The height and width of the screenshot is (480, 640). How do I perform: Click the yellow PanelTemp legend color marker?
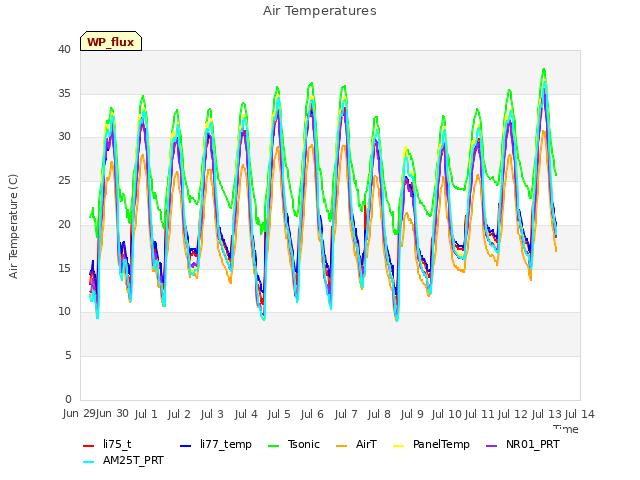point(399,446)
